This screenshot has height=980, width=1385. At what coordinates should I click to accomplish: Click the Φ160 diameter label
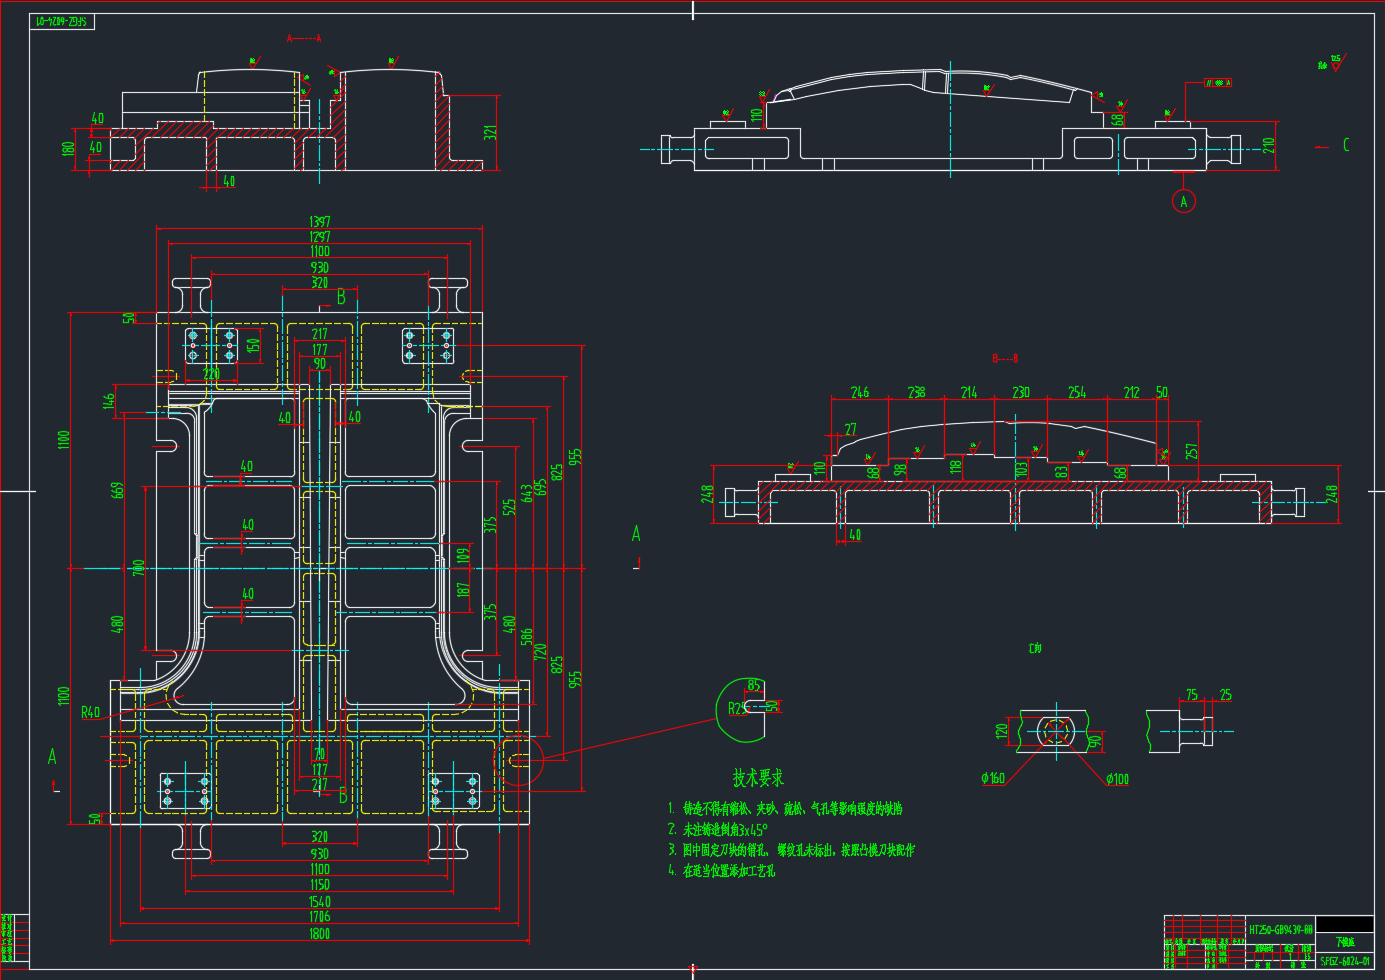click(992, 778)
